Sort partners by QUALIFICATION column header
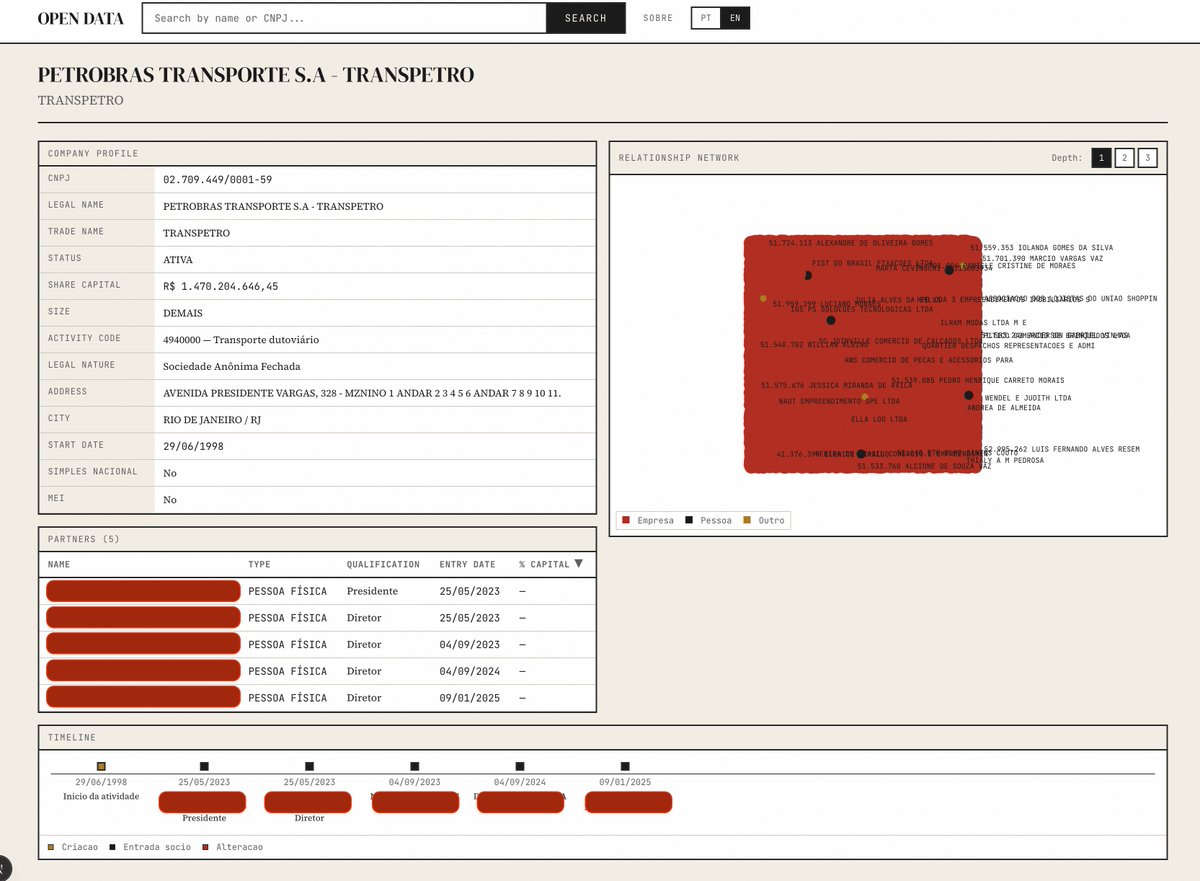 pos(383,565)
